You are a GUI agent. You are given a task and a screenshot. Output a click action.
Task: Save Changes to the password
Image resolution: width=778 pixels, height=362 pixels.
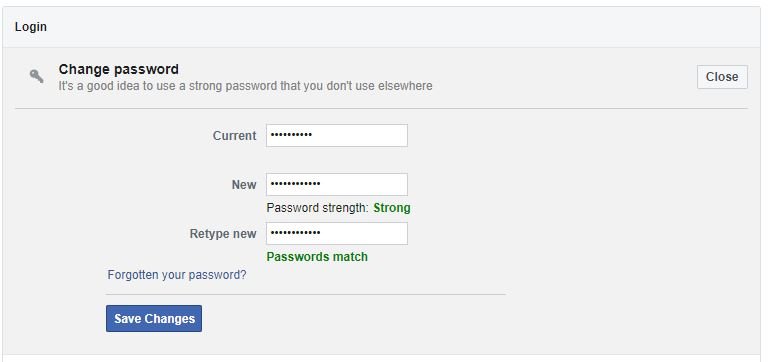coord(154,318)
